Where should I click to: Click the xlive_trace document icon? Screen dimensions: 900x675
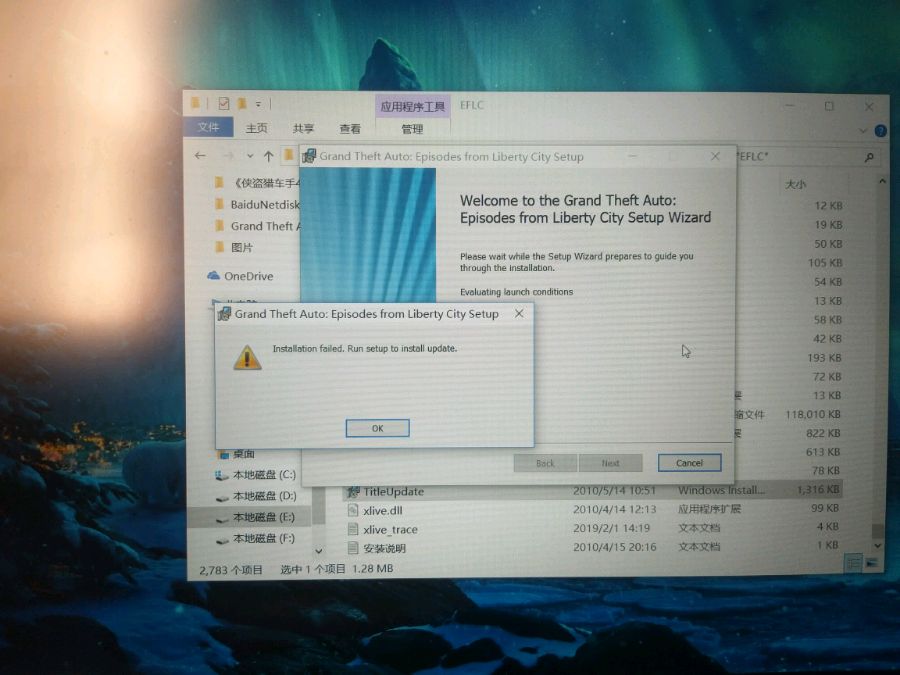coord(353,529)
